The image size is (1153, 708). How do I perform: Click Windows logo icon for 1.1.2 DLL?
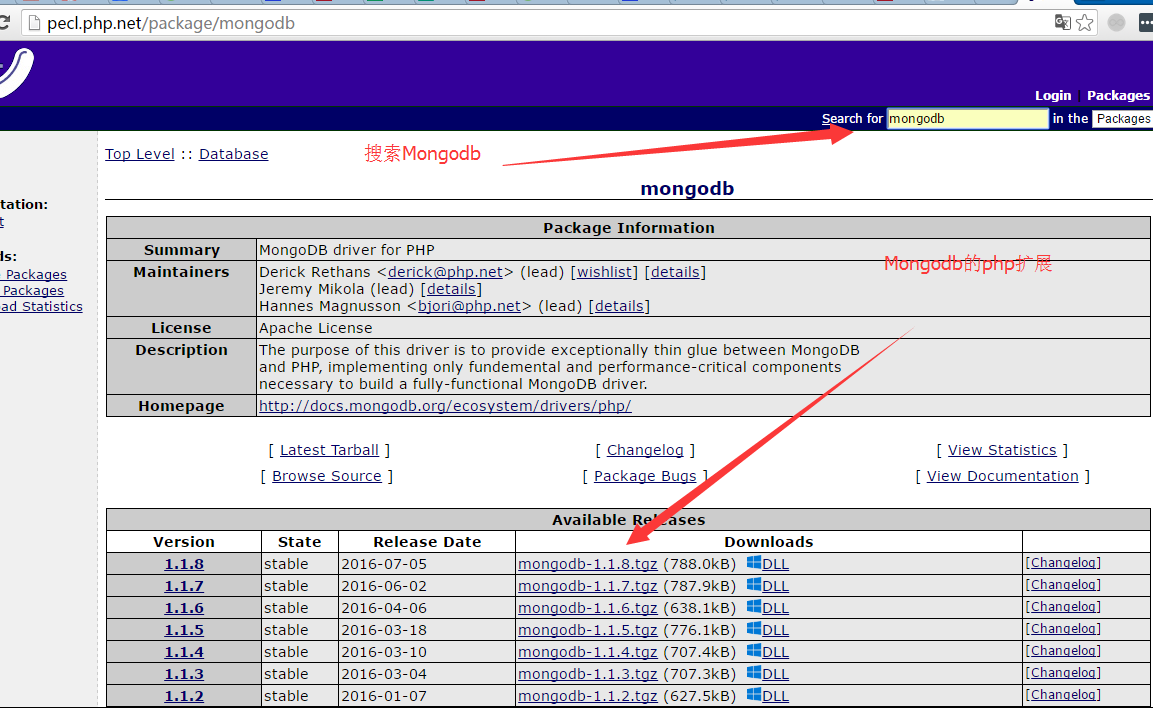coord(754,695)
